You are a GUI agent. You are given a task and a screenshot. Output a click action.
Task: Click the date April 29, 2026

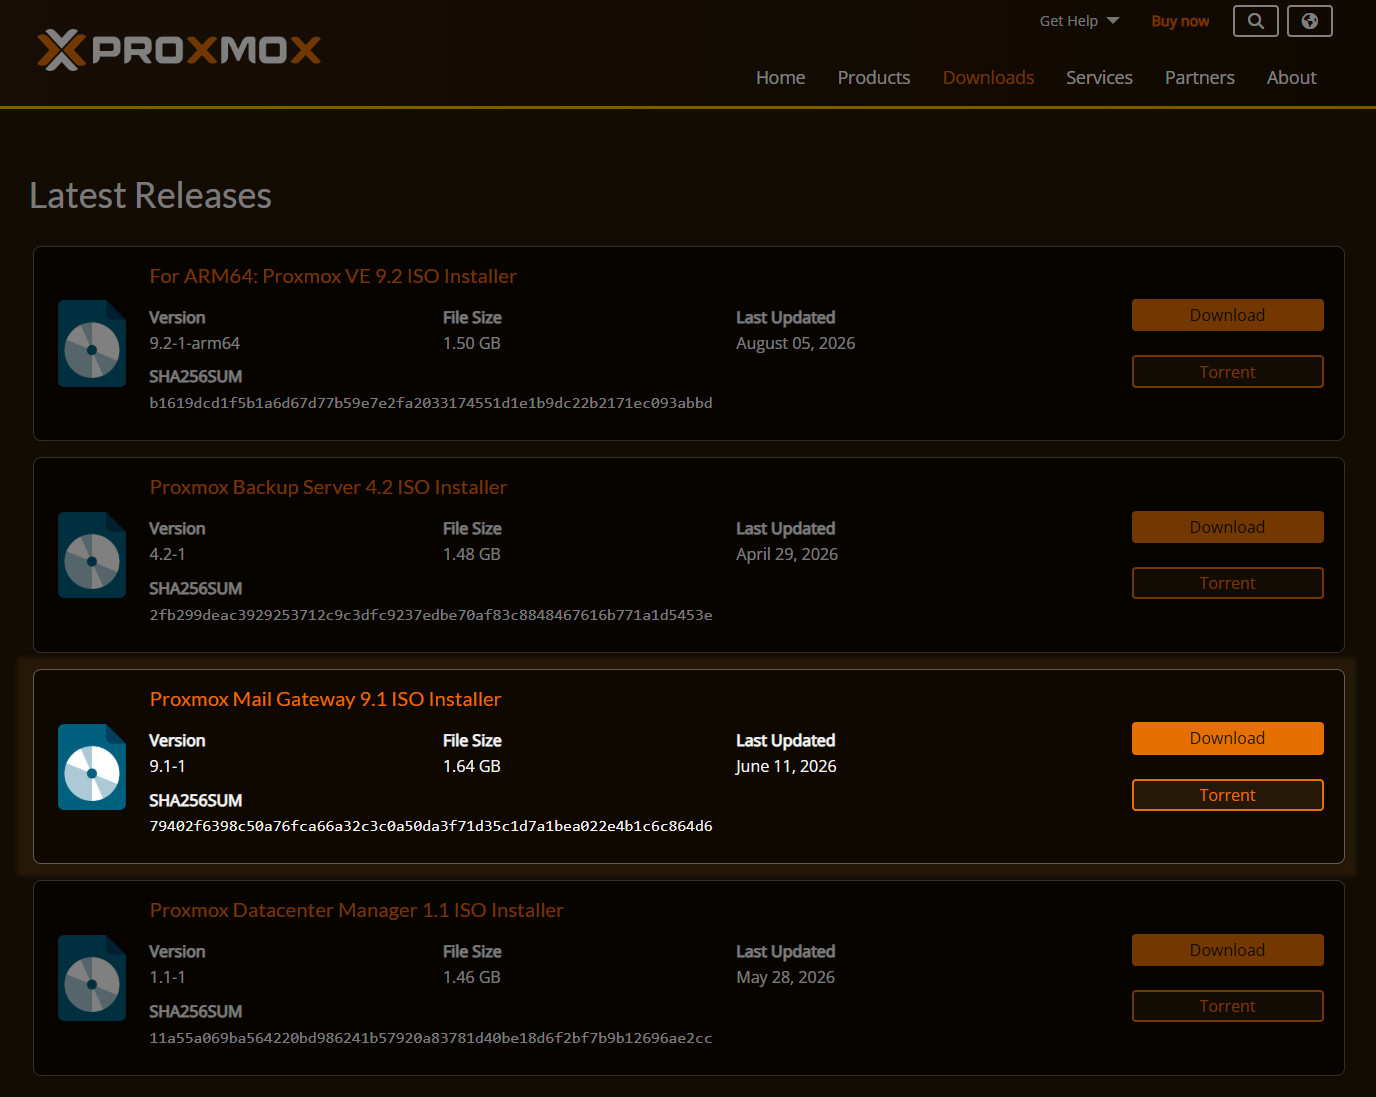pos(787,554)
